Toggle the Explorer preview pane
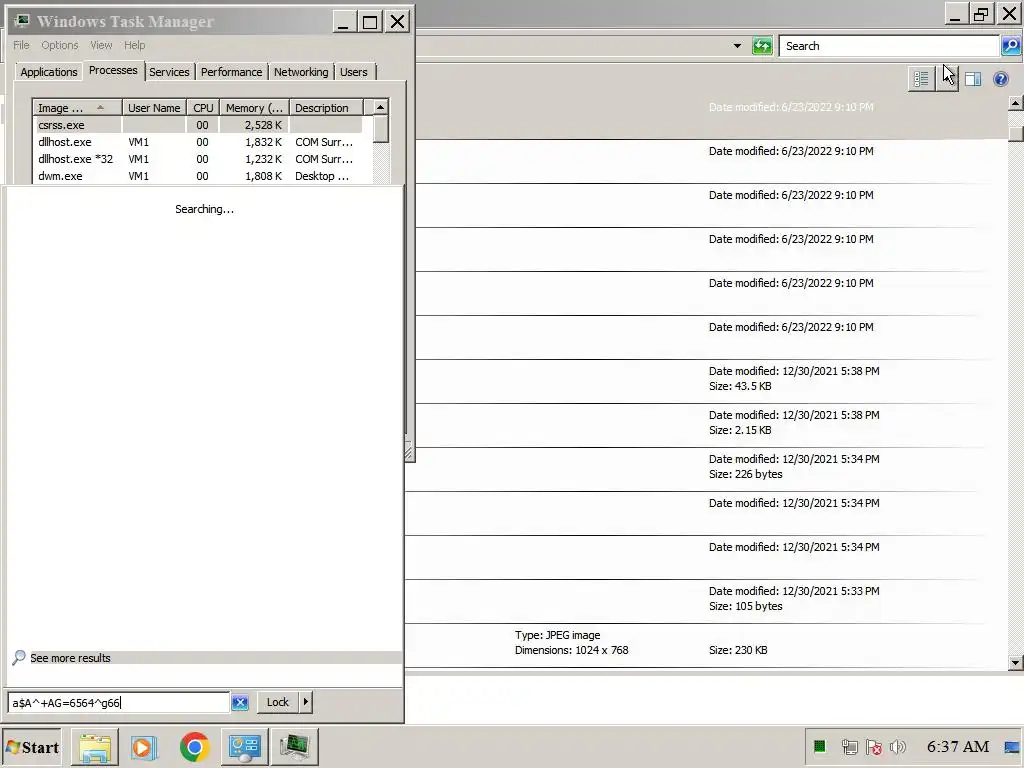Screen dimensions: 1024x768 [x=973, y=79]
